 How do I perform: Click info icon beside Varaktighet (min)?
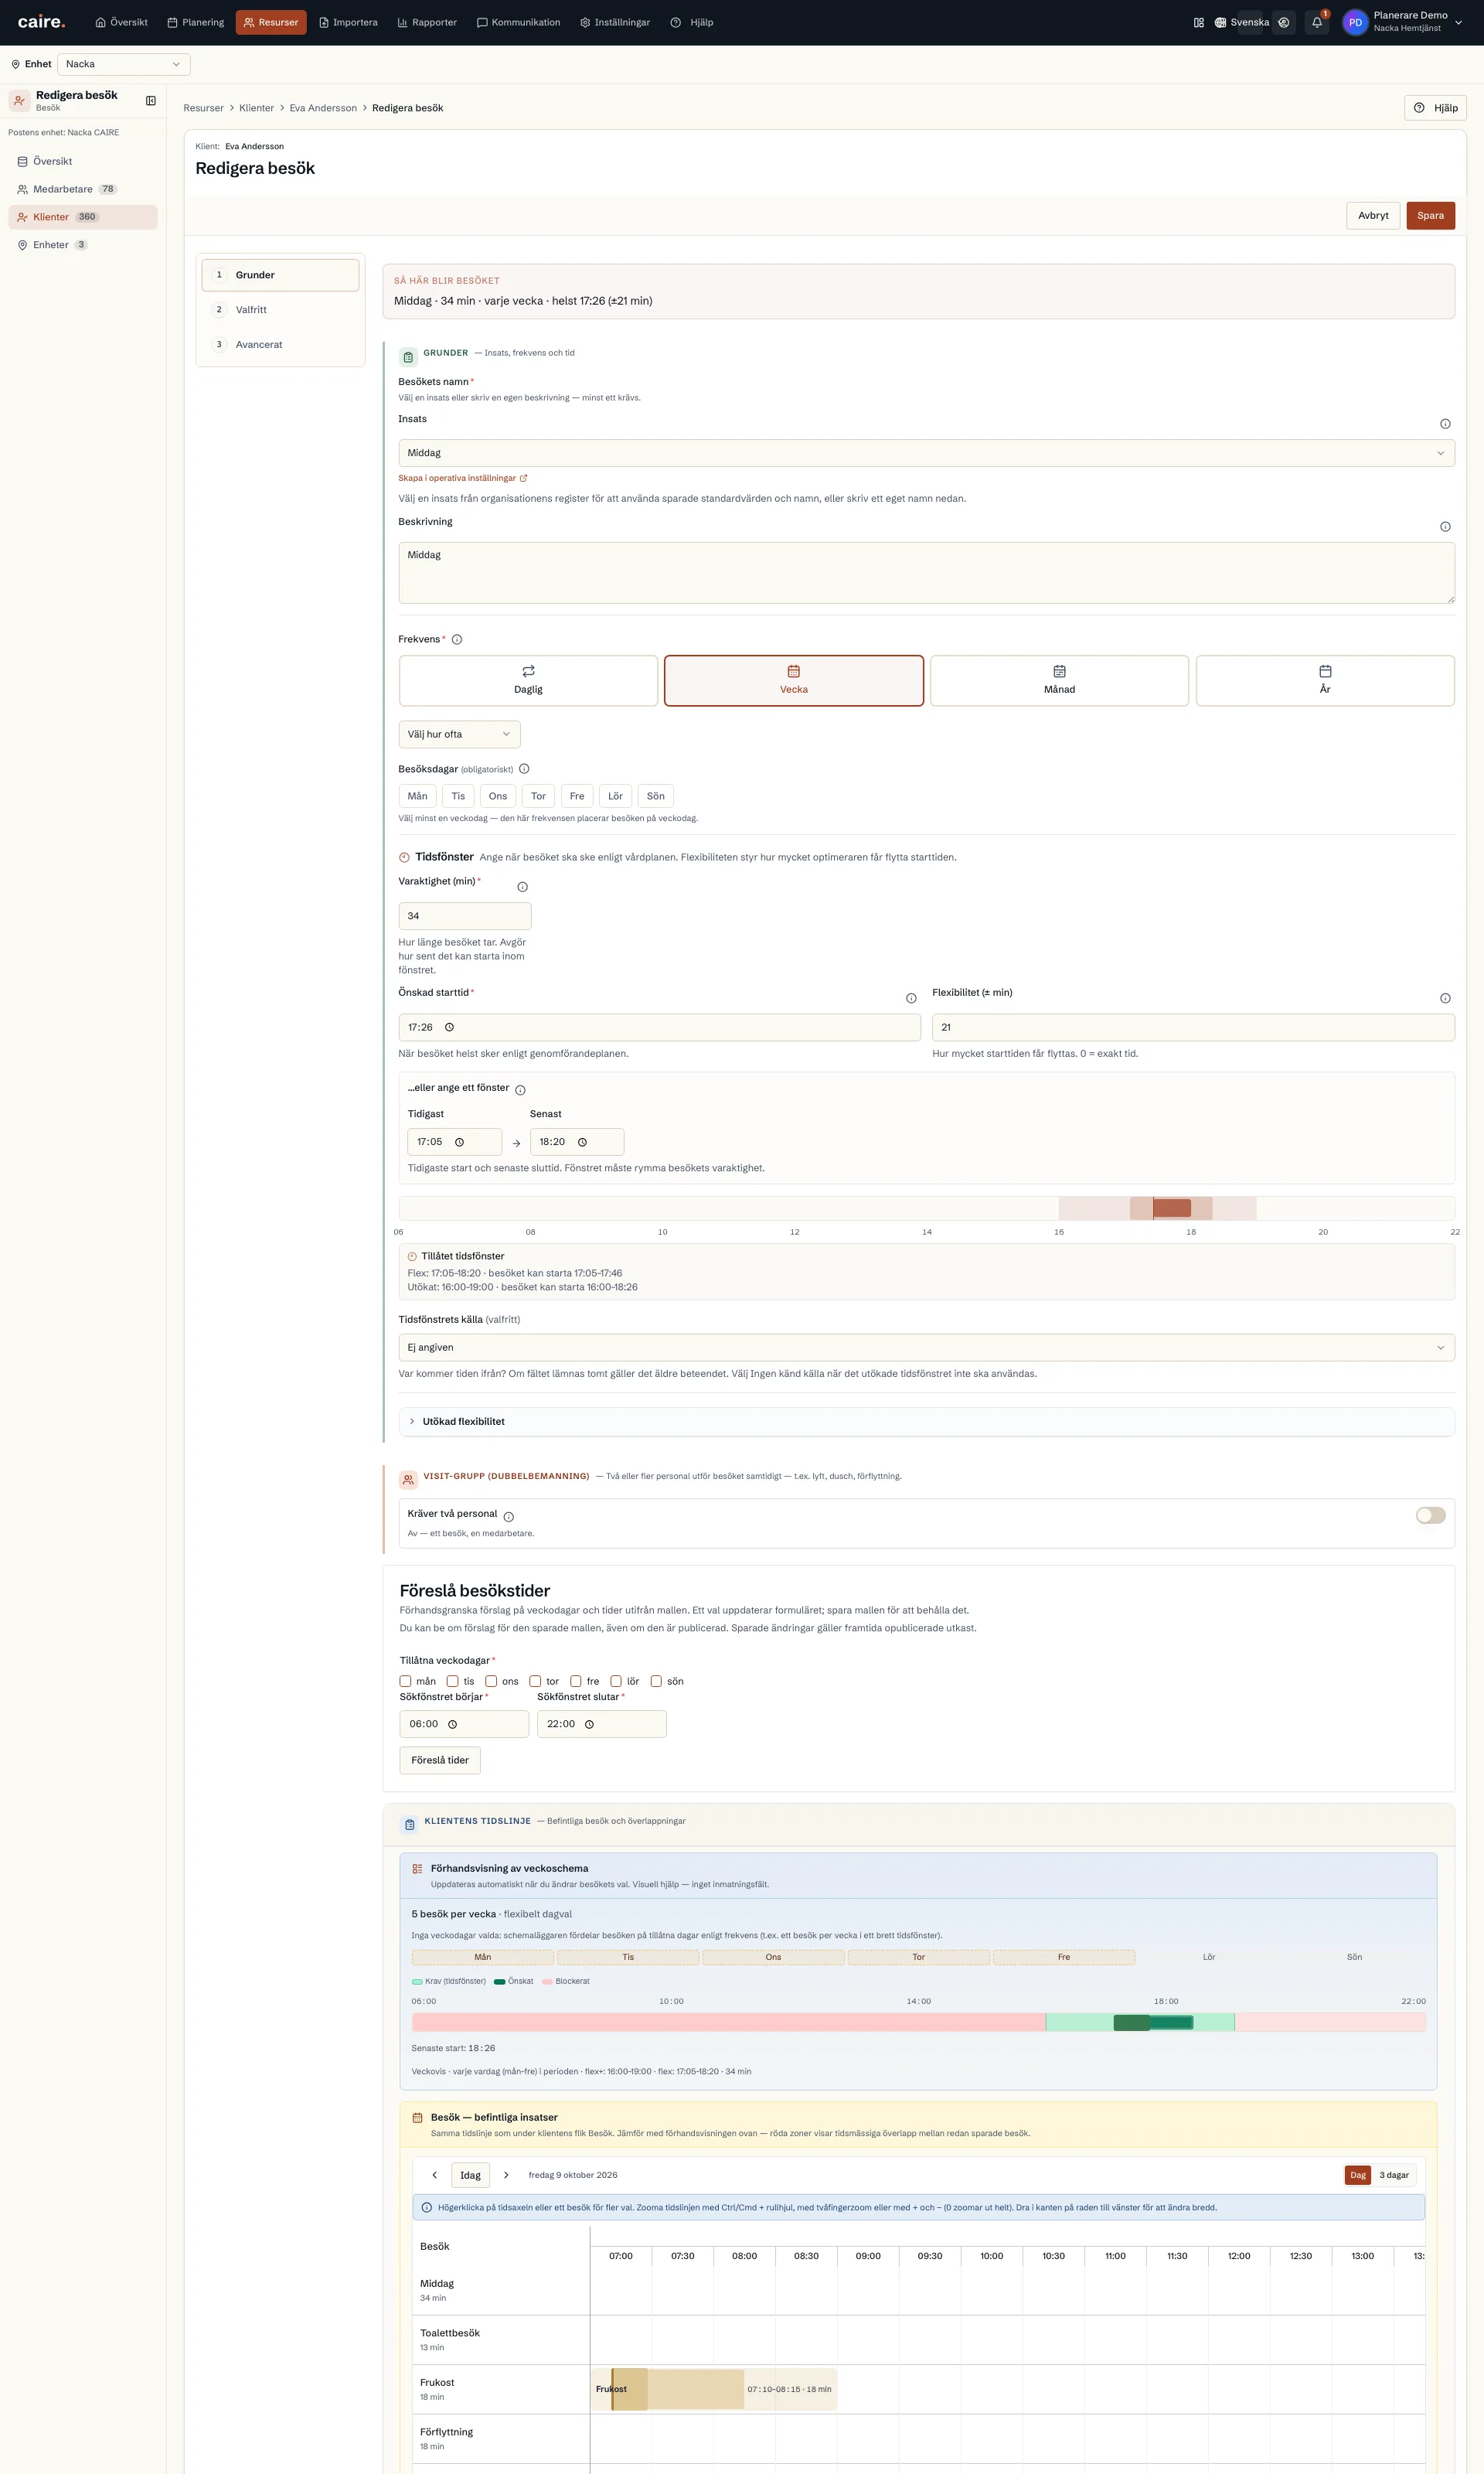coord(522,887)
